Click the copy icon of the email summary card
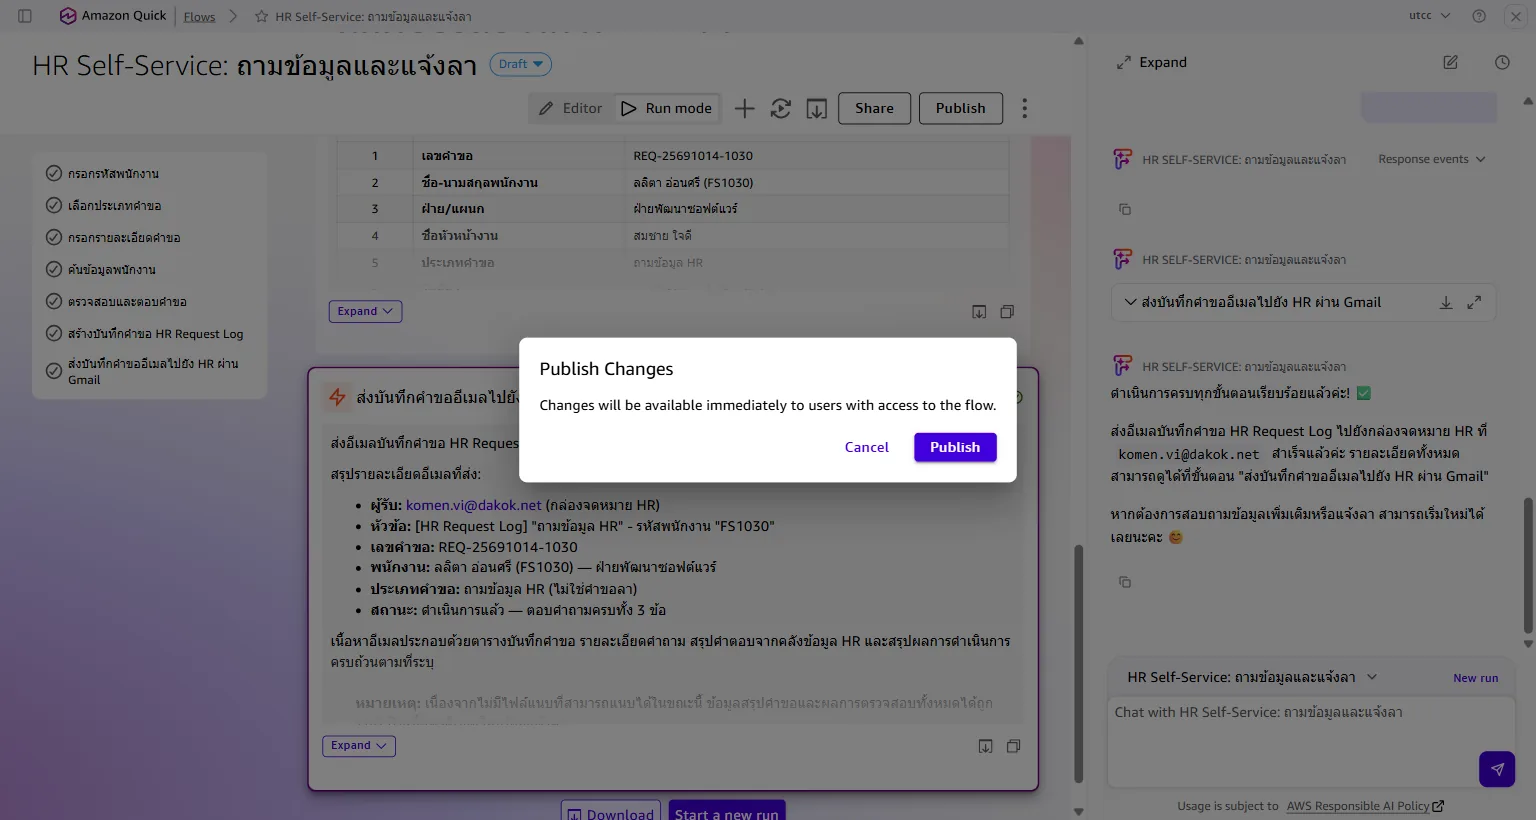Viewport: 1536px width, 820px height. [x=1013, y=746]
